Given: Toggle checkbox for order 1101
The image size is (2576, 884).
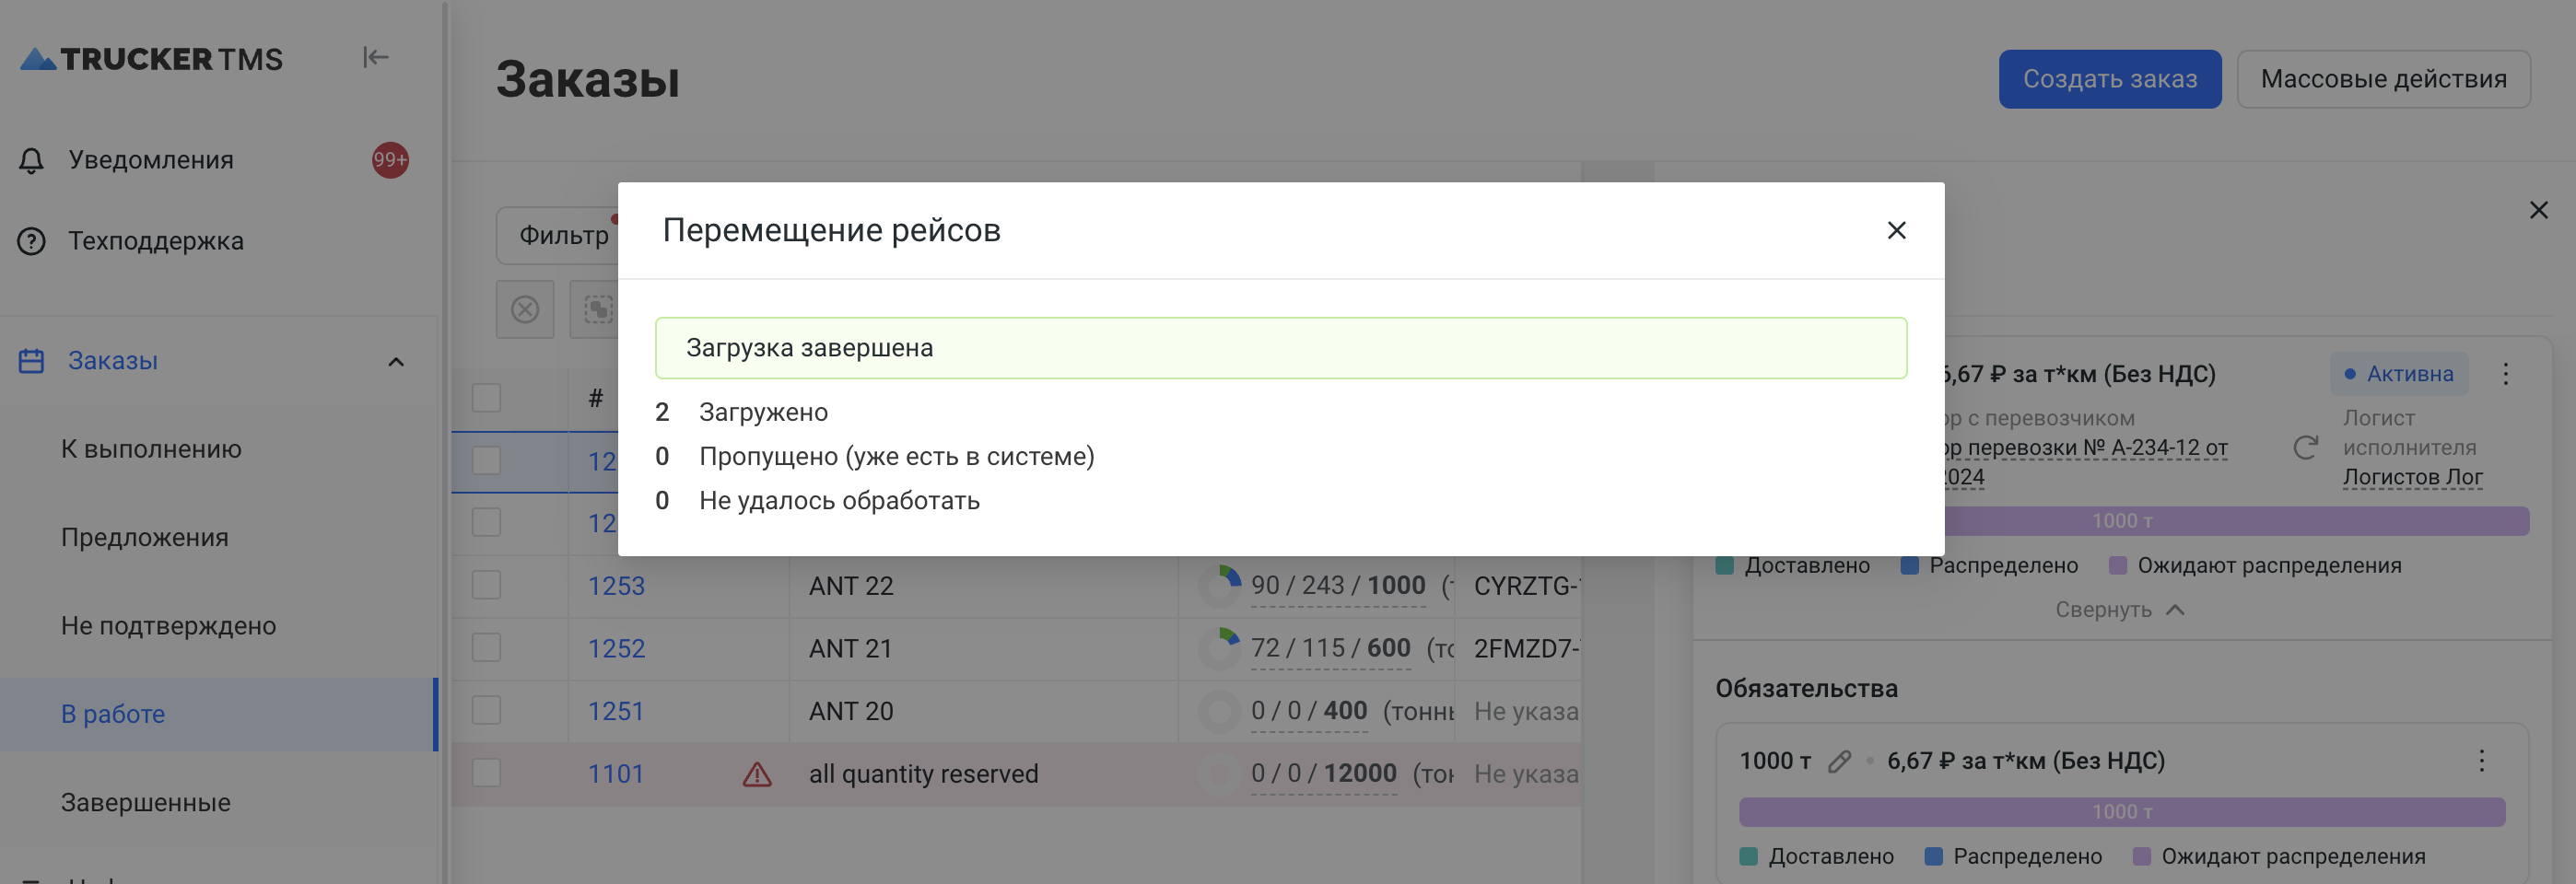Looking at the screenshot, I should click(486, 773).
